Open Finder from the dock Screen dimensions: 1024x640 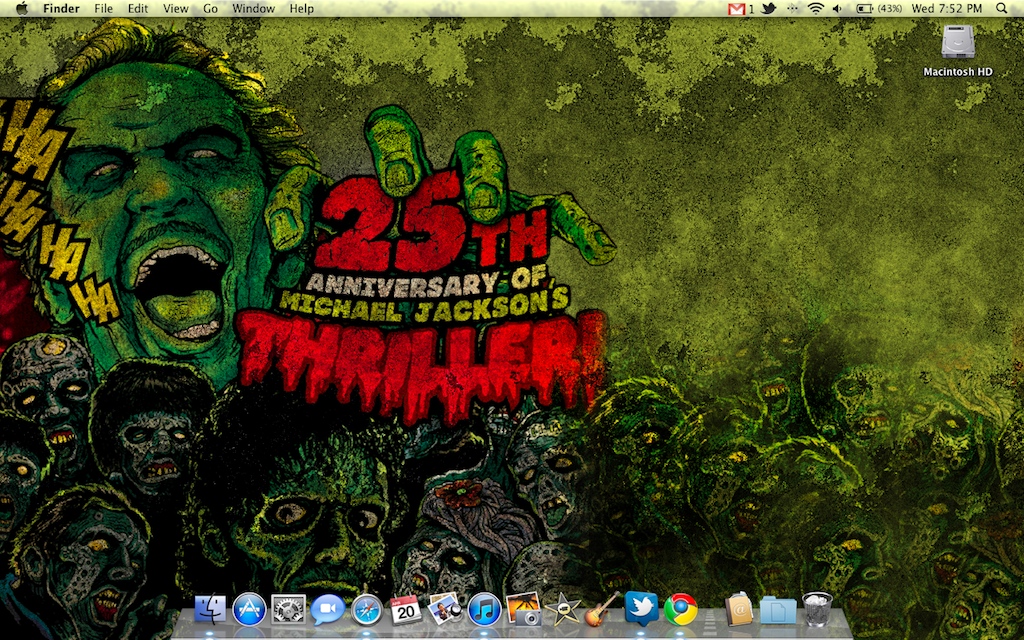click(210, 609)
